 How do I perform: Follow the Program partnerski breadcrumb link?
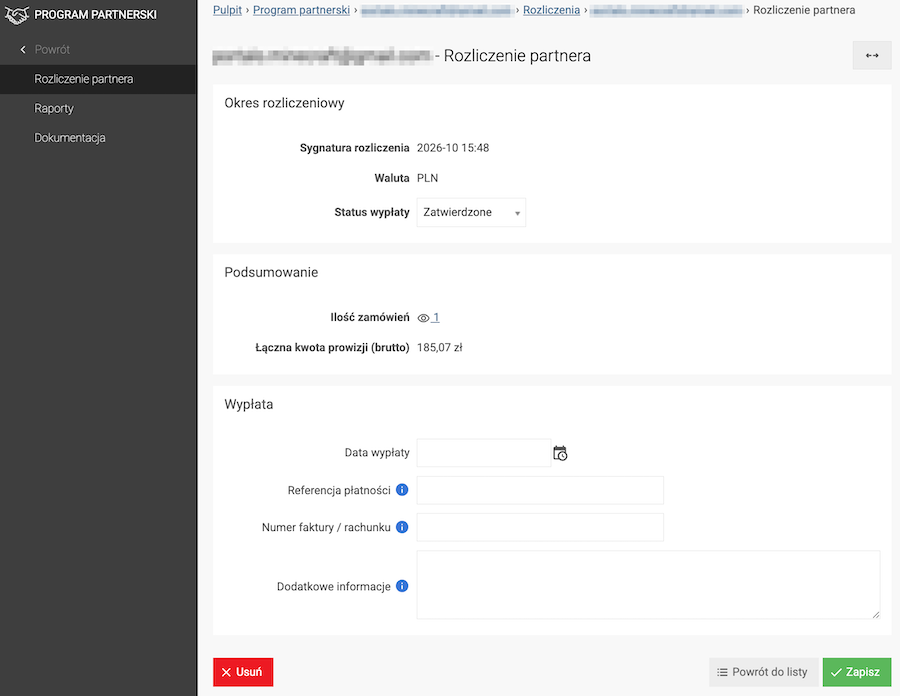tap(301, 10)
